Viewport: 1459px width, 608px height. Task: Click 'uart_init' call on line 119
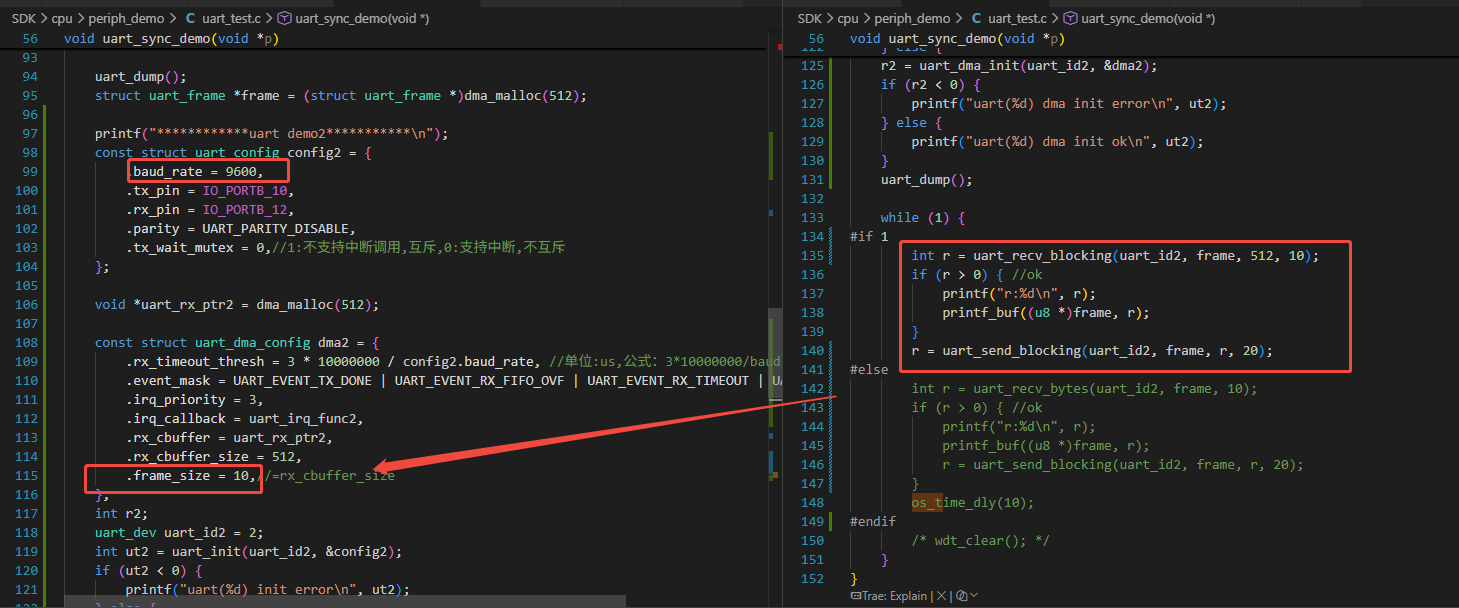pyautogui.click(x=206, y=551)
